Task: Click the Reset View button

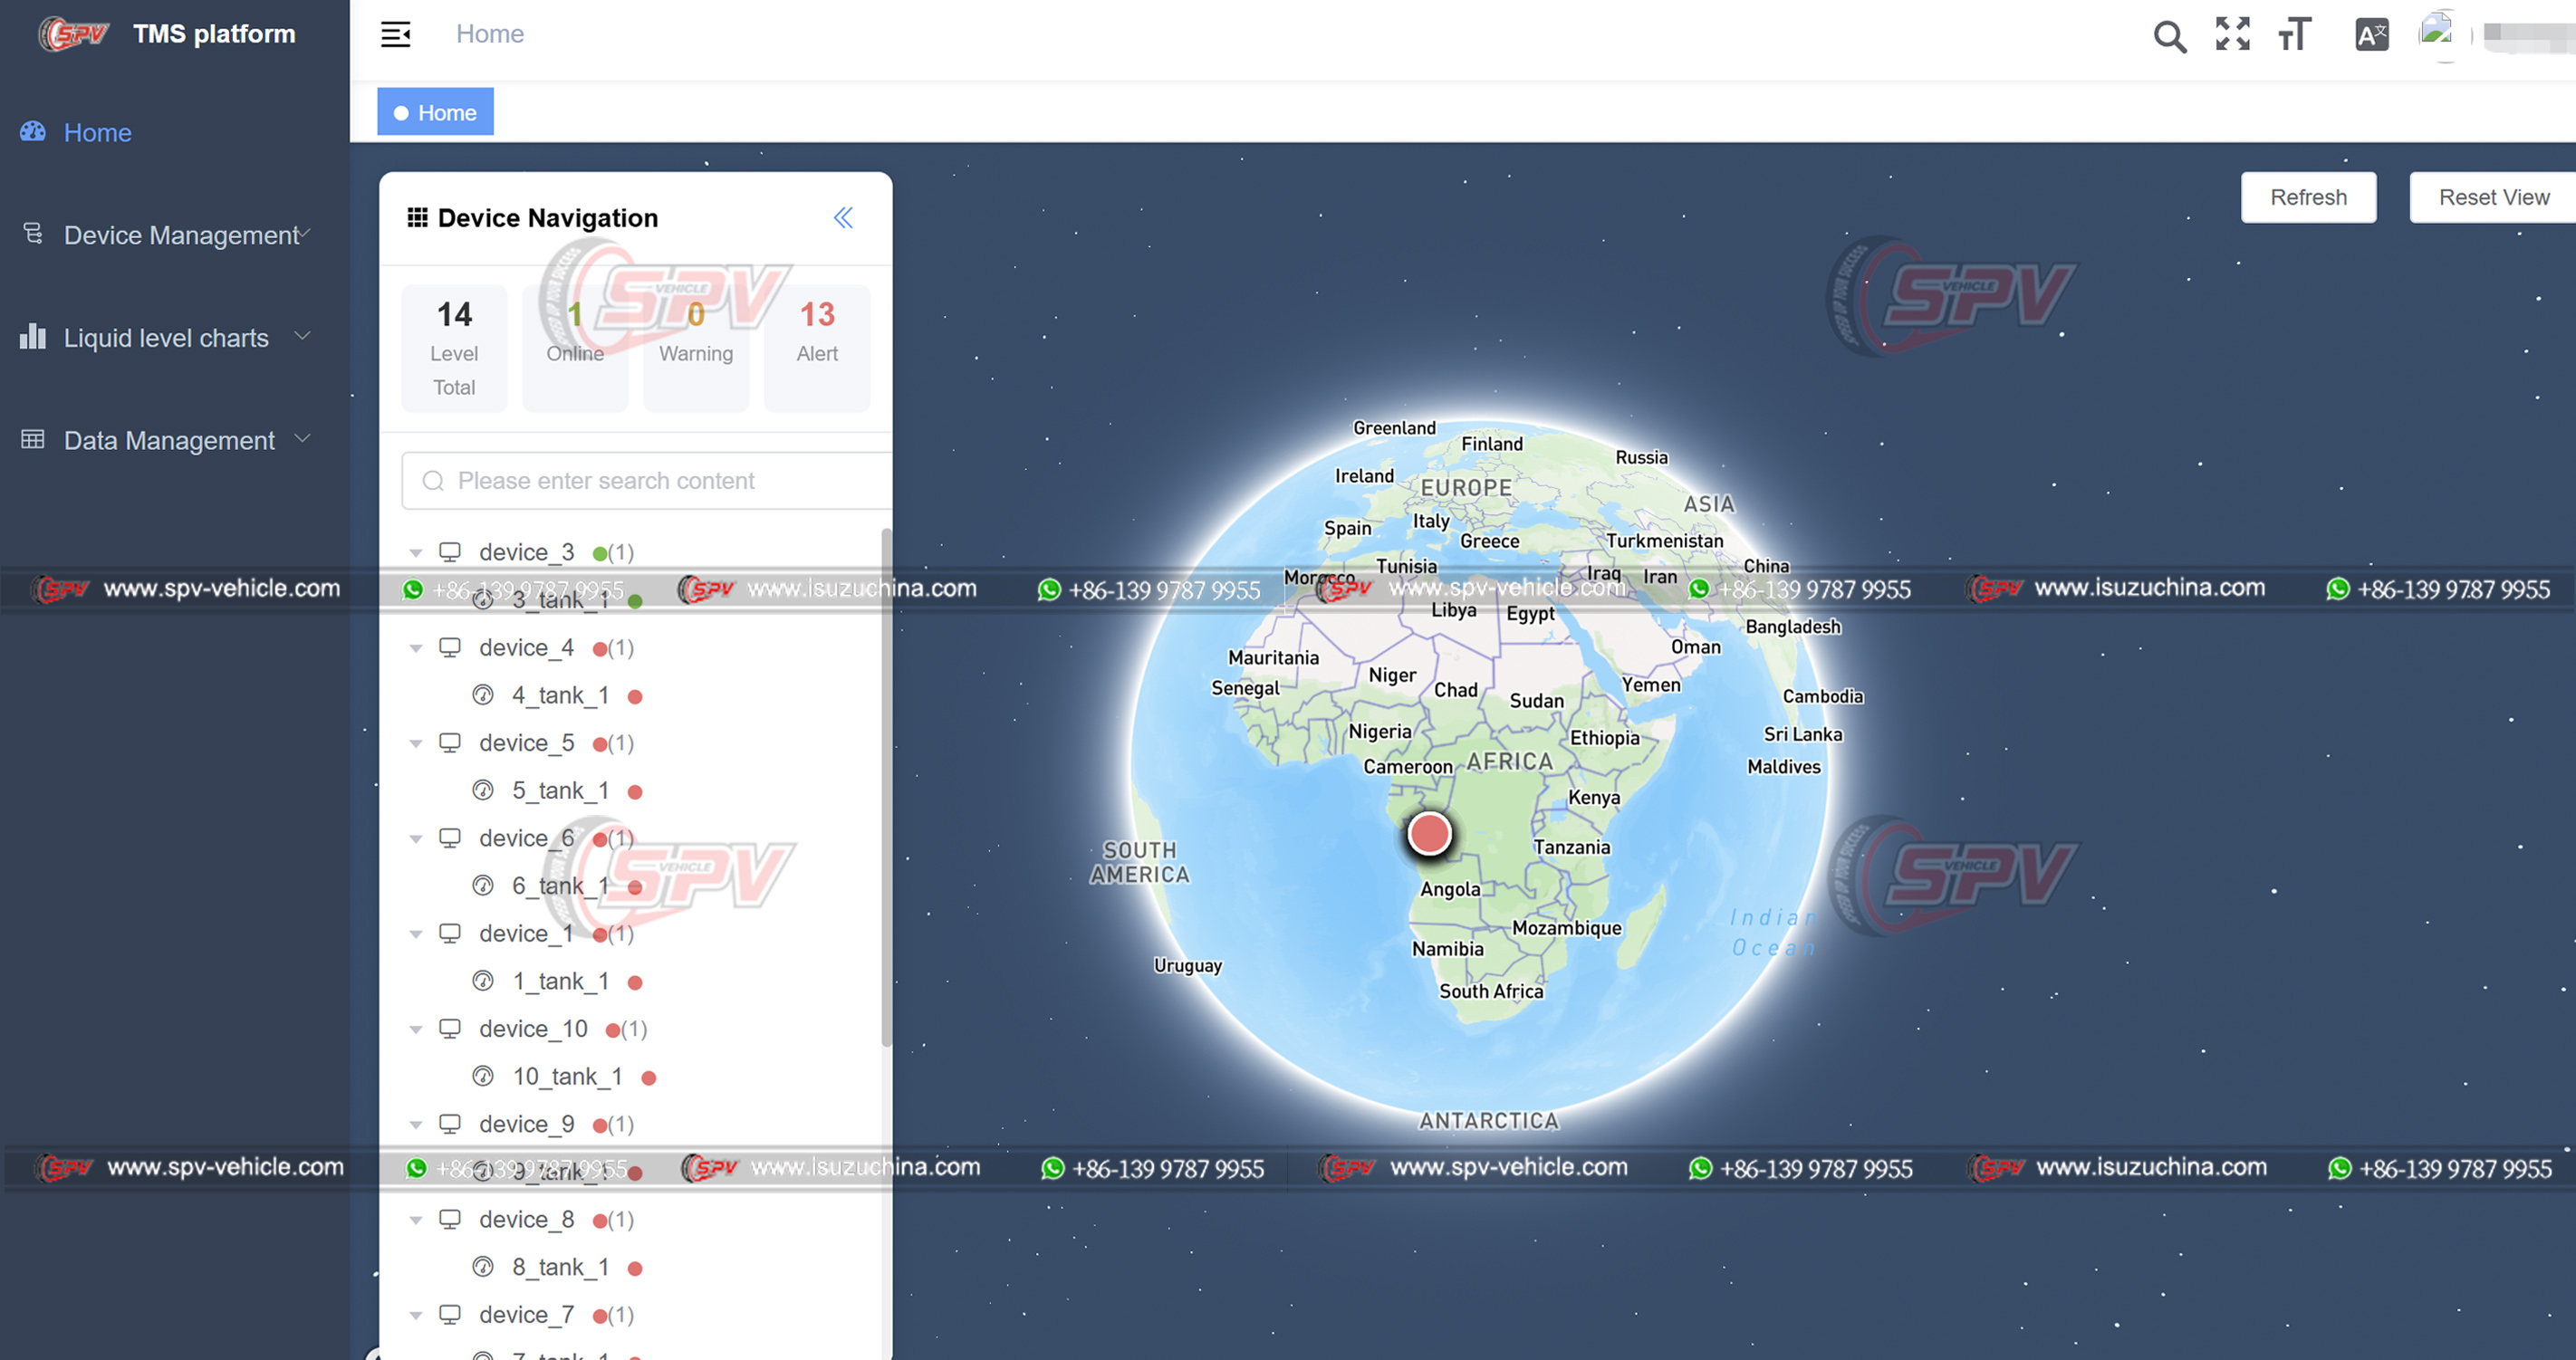Action: [2493, 197]
